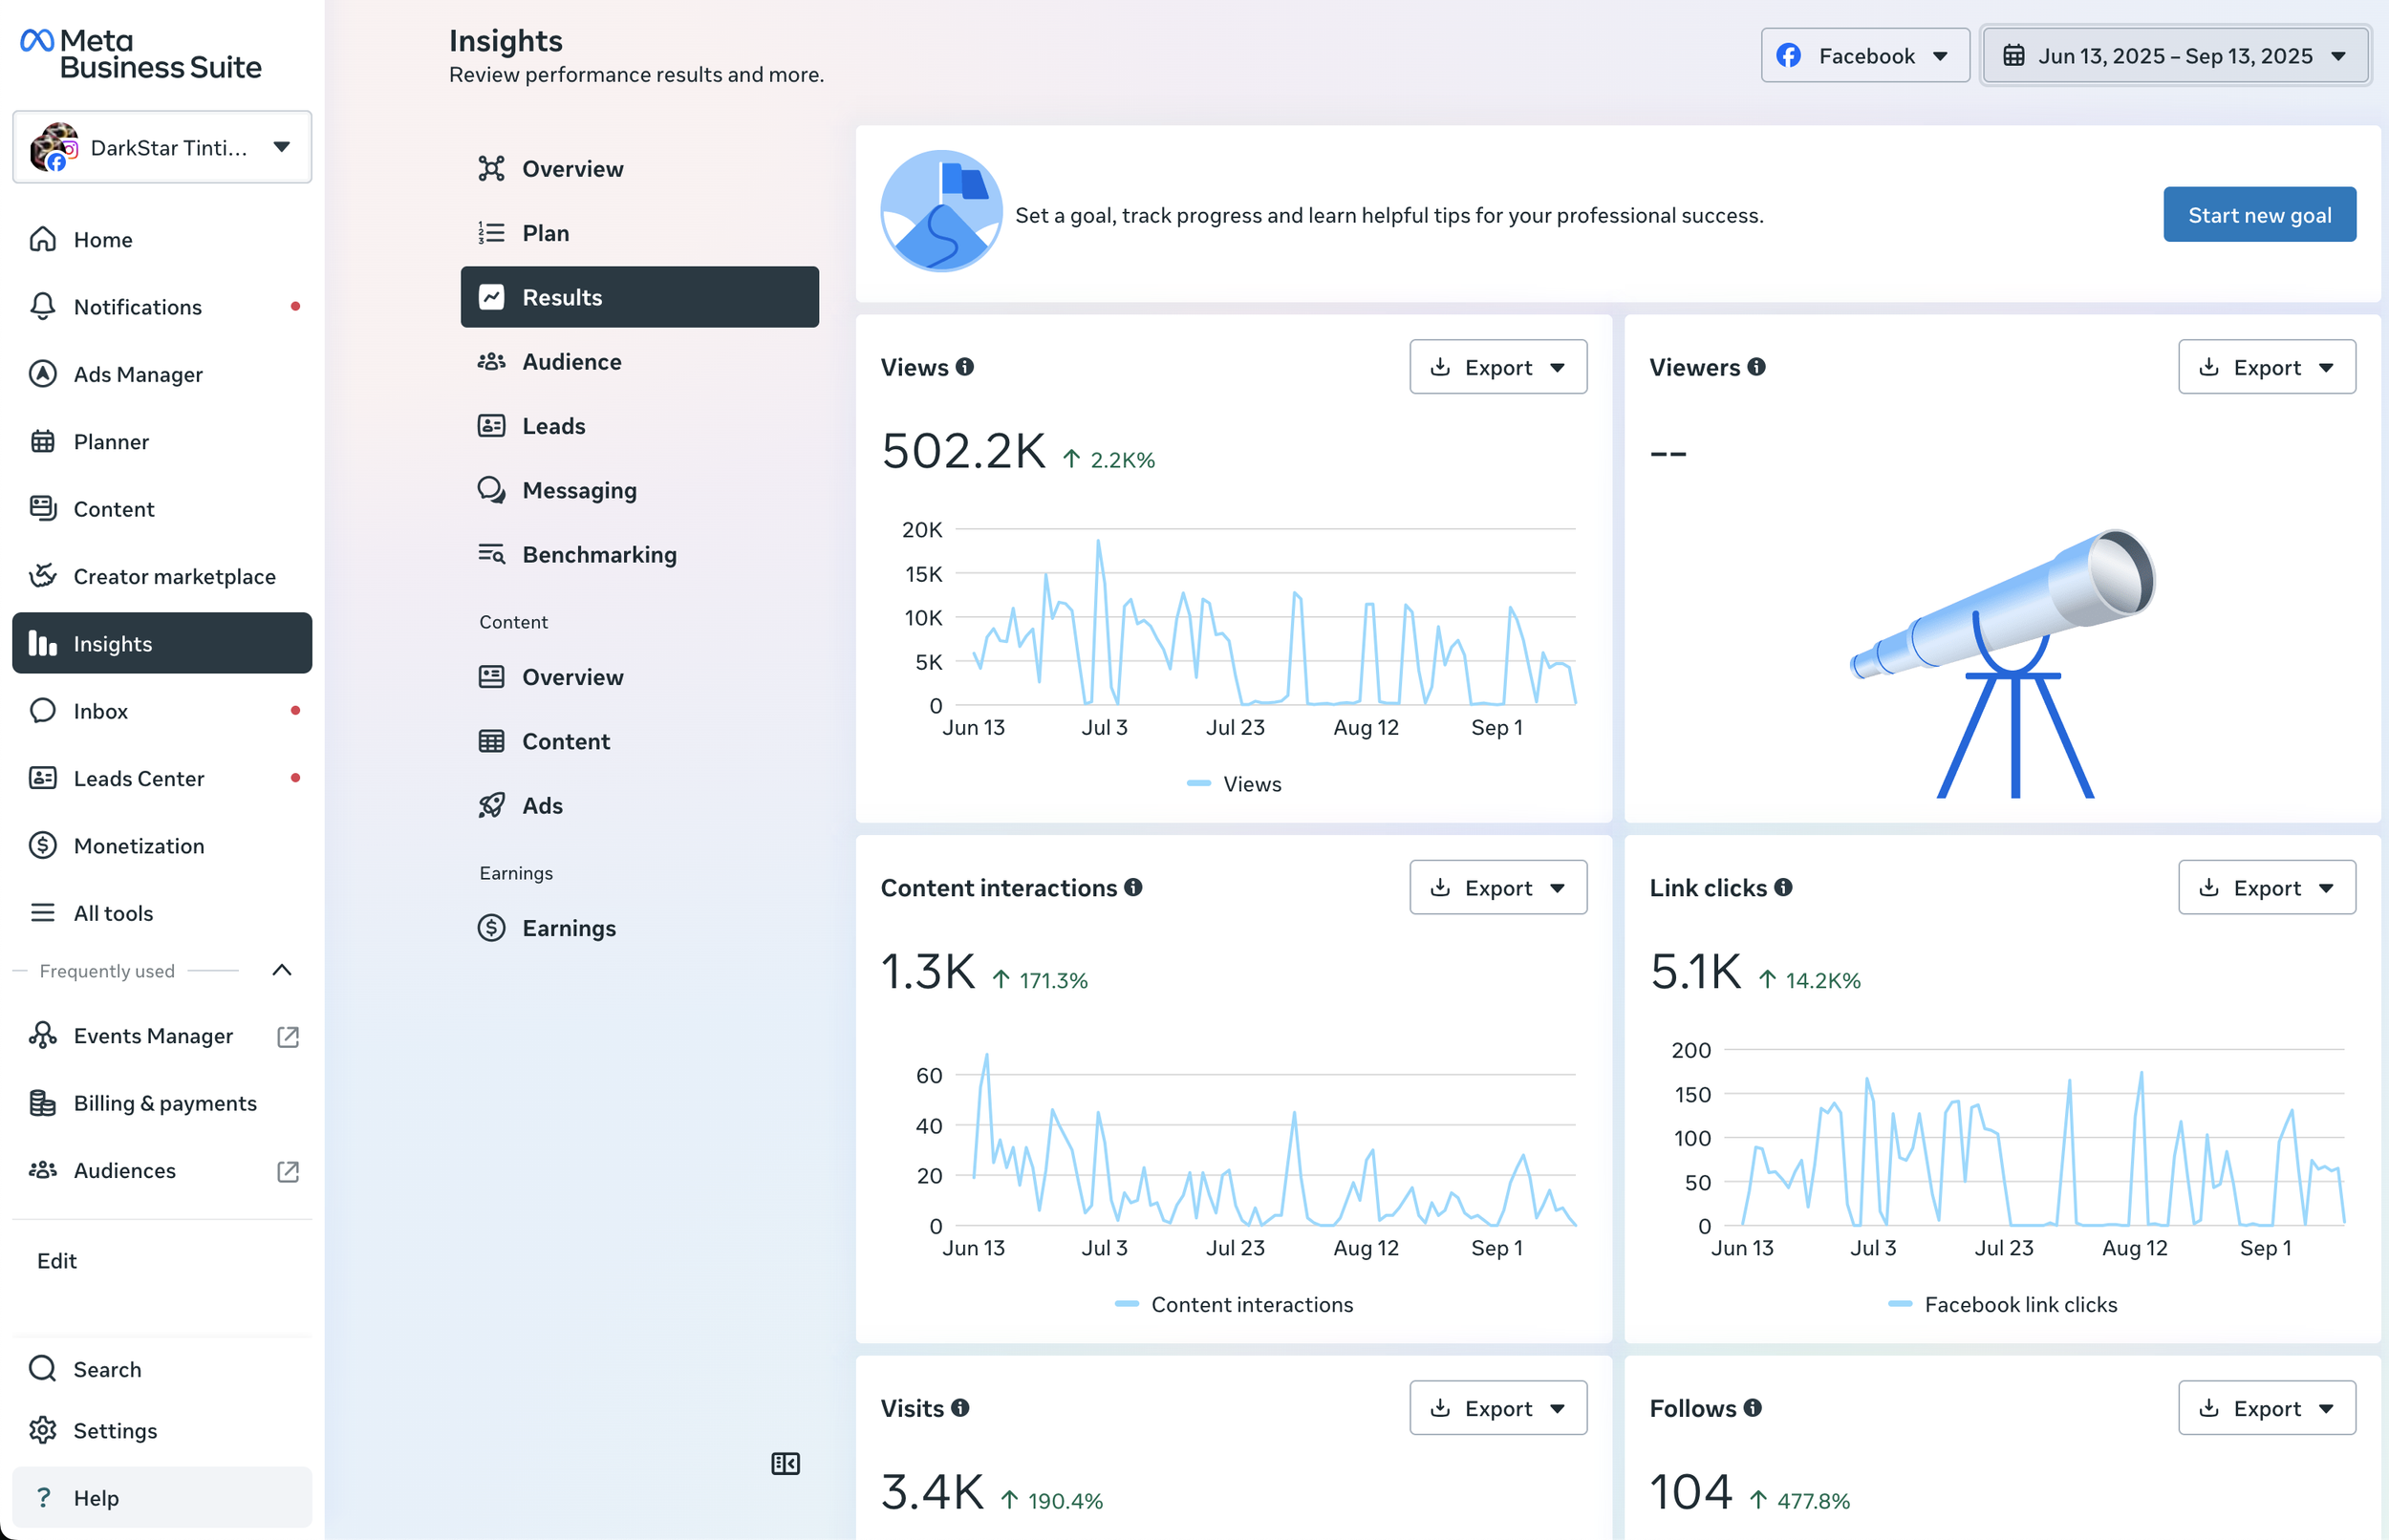Open Creator marketplace handshake icon
The height and width of the screenshot is (1540, 2389).
click(x=42, y=576)
